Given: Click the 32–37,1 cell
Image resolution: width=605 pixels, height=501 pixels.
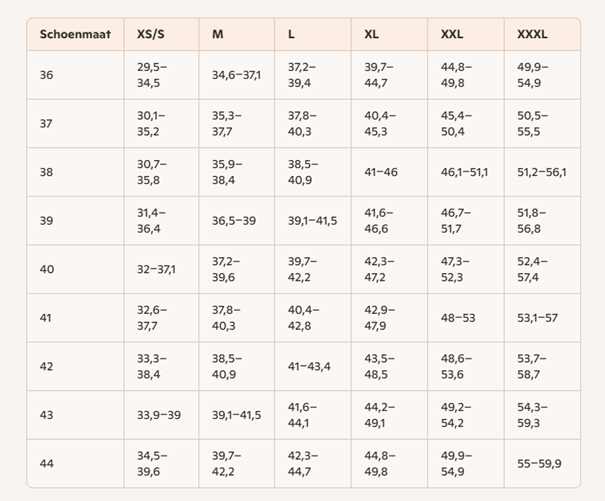Looking at the screenshot, I should pos(156,269).
